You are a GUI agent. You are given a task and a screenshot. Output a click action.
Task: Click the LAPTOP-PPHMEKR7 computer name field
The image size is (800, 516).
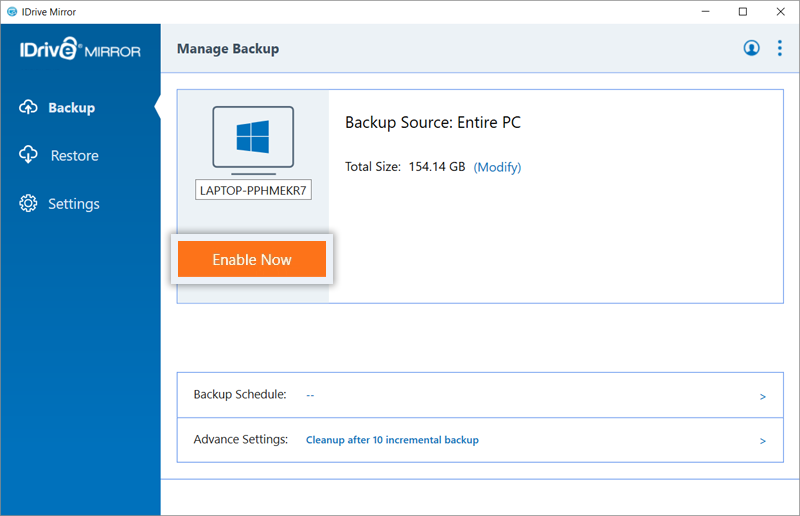(x=254, y=190)
